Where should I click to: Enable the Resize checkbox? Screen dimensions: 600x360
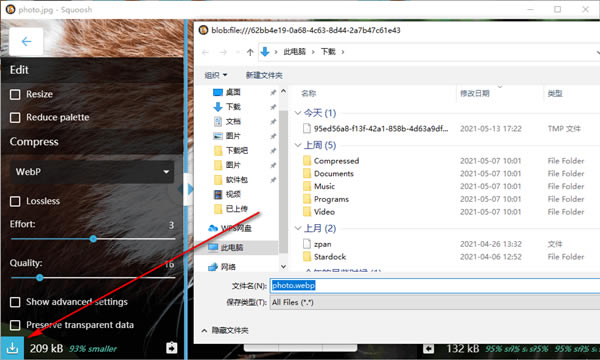tap(15, 94)
